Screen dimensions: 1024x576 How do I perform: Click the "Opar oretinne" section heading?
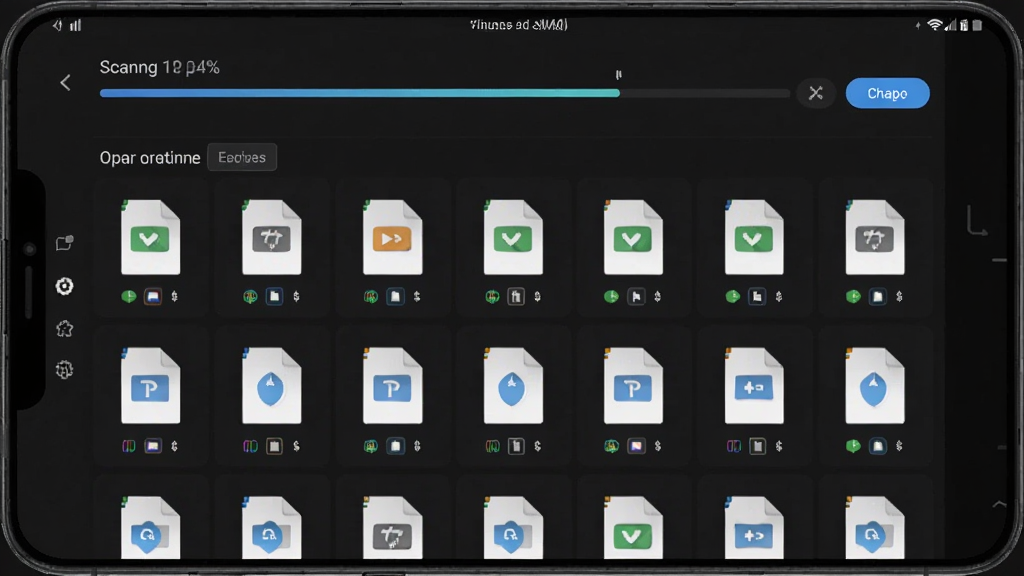tap(150, 158)
